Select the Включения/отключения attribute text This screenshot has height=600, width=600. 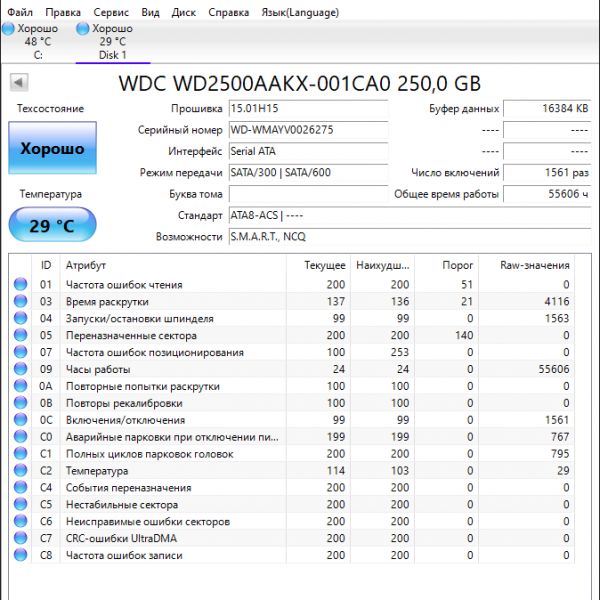[126, 420]
